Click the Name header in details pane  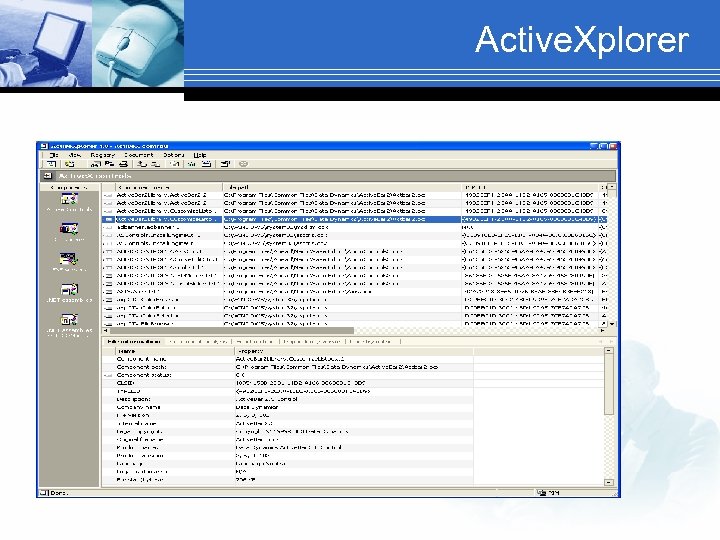coord(174,351)
